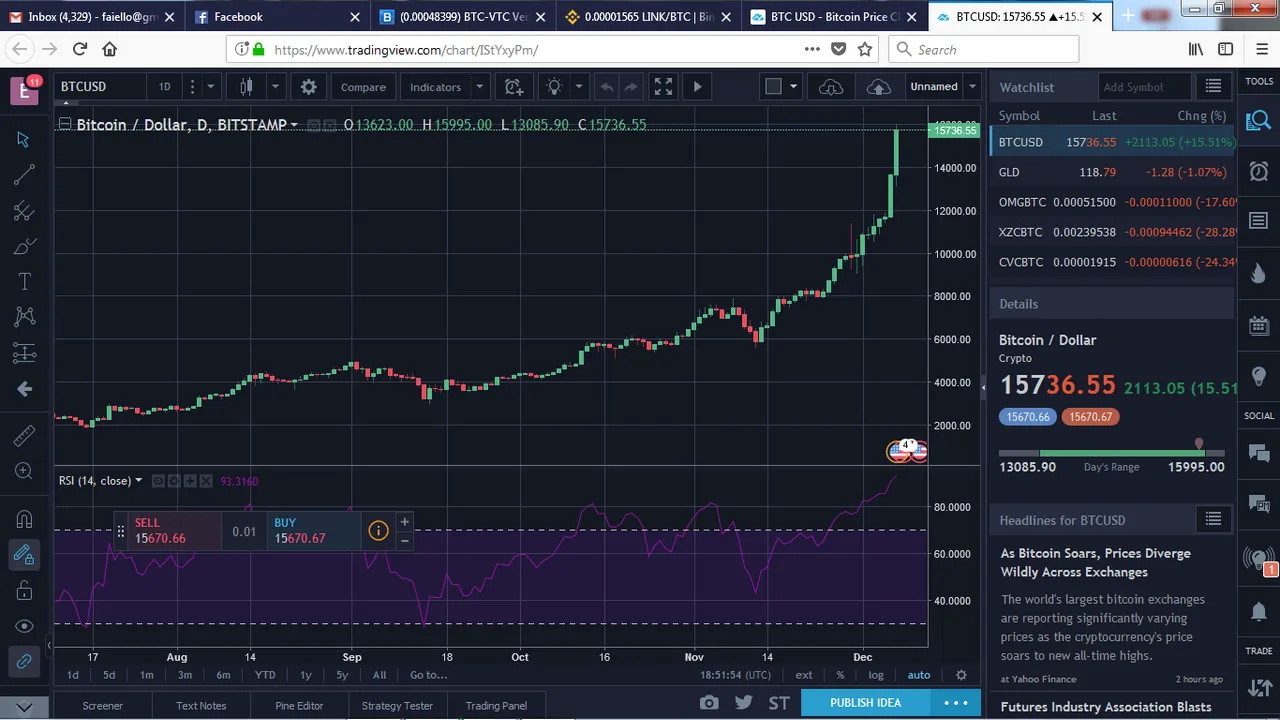Screen dimensions: 1280x720
Task: Open the publish idea options ellipsis
Action: (x=956, y=703)
